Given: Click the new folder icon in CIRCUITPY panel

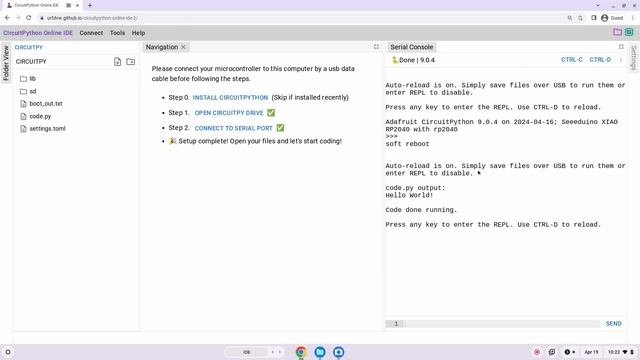Looking at the screenshot, I should pyautogui.click(x=131, y=62).
